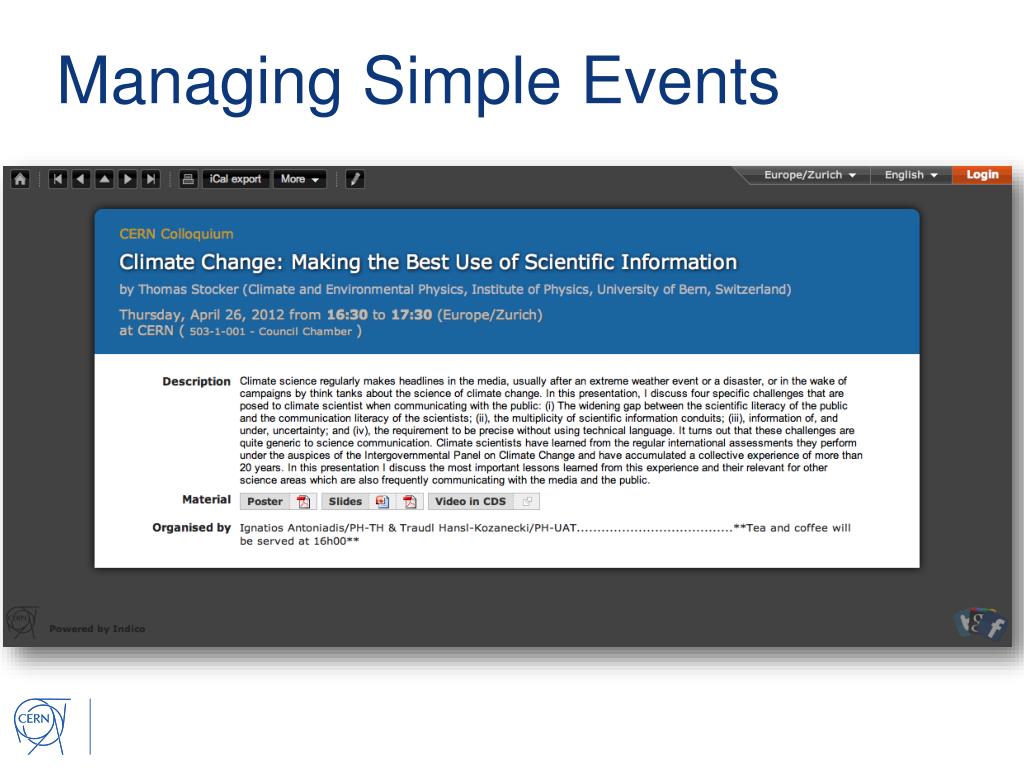The width and height of the screenshot is (1024, 768).
Task: Open the Europe/Zurich timezone dropdown
Action: coord(810,175)
